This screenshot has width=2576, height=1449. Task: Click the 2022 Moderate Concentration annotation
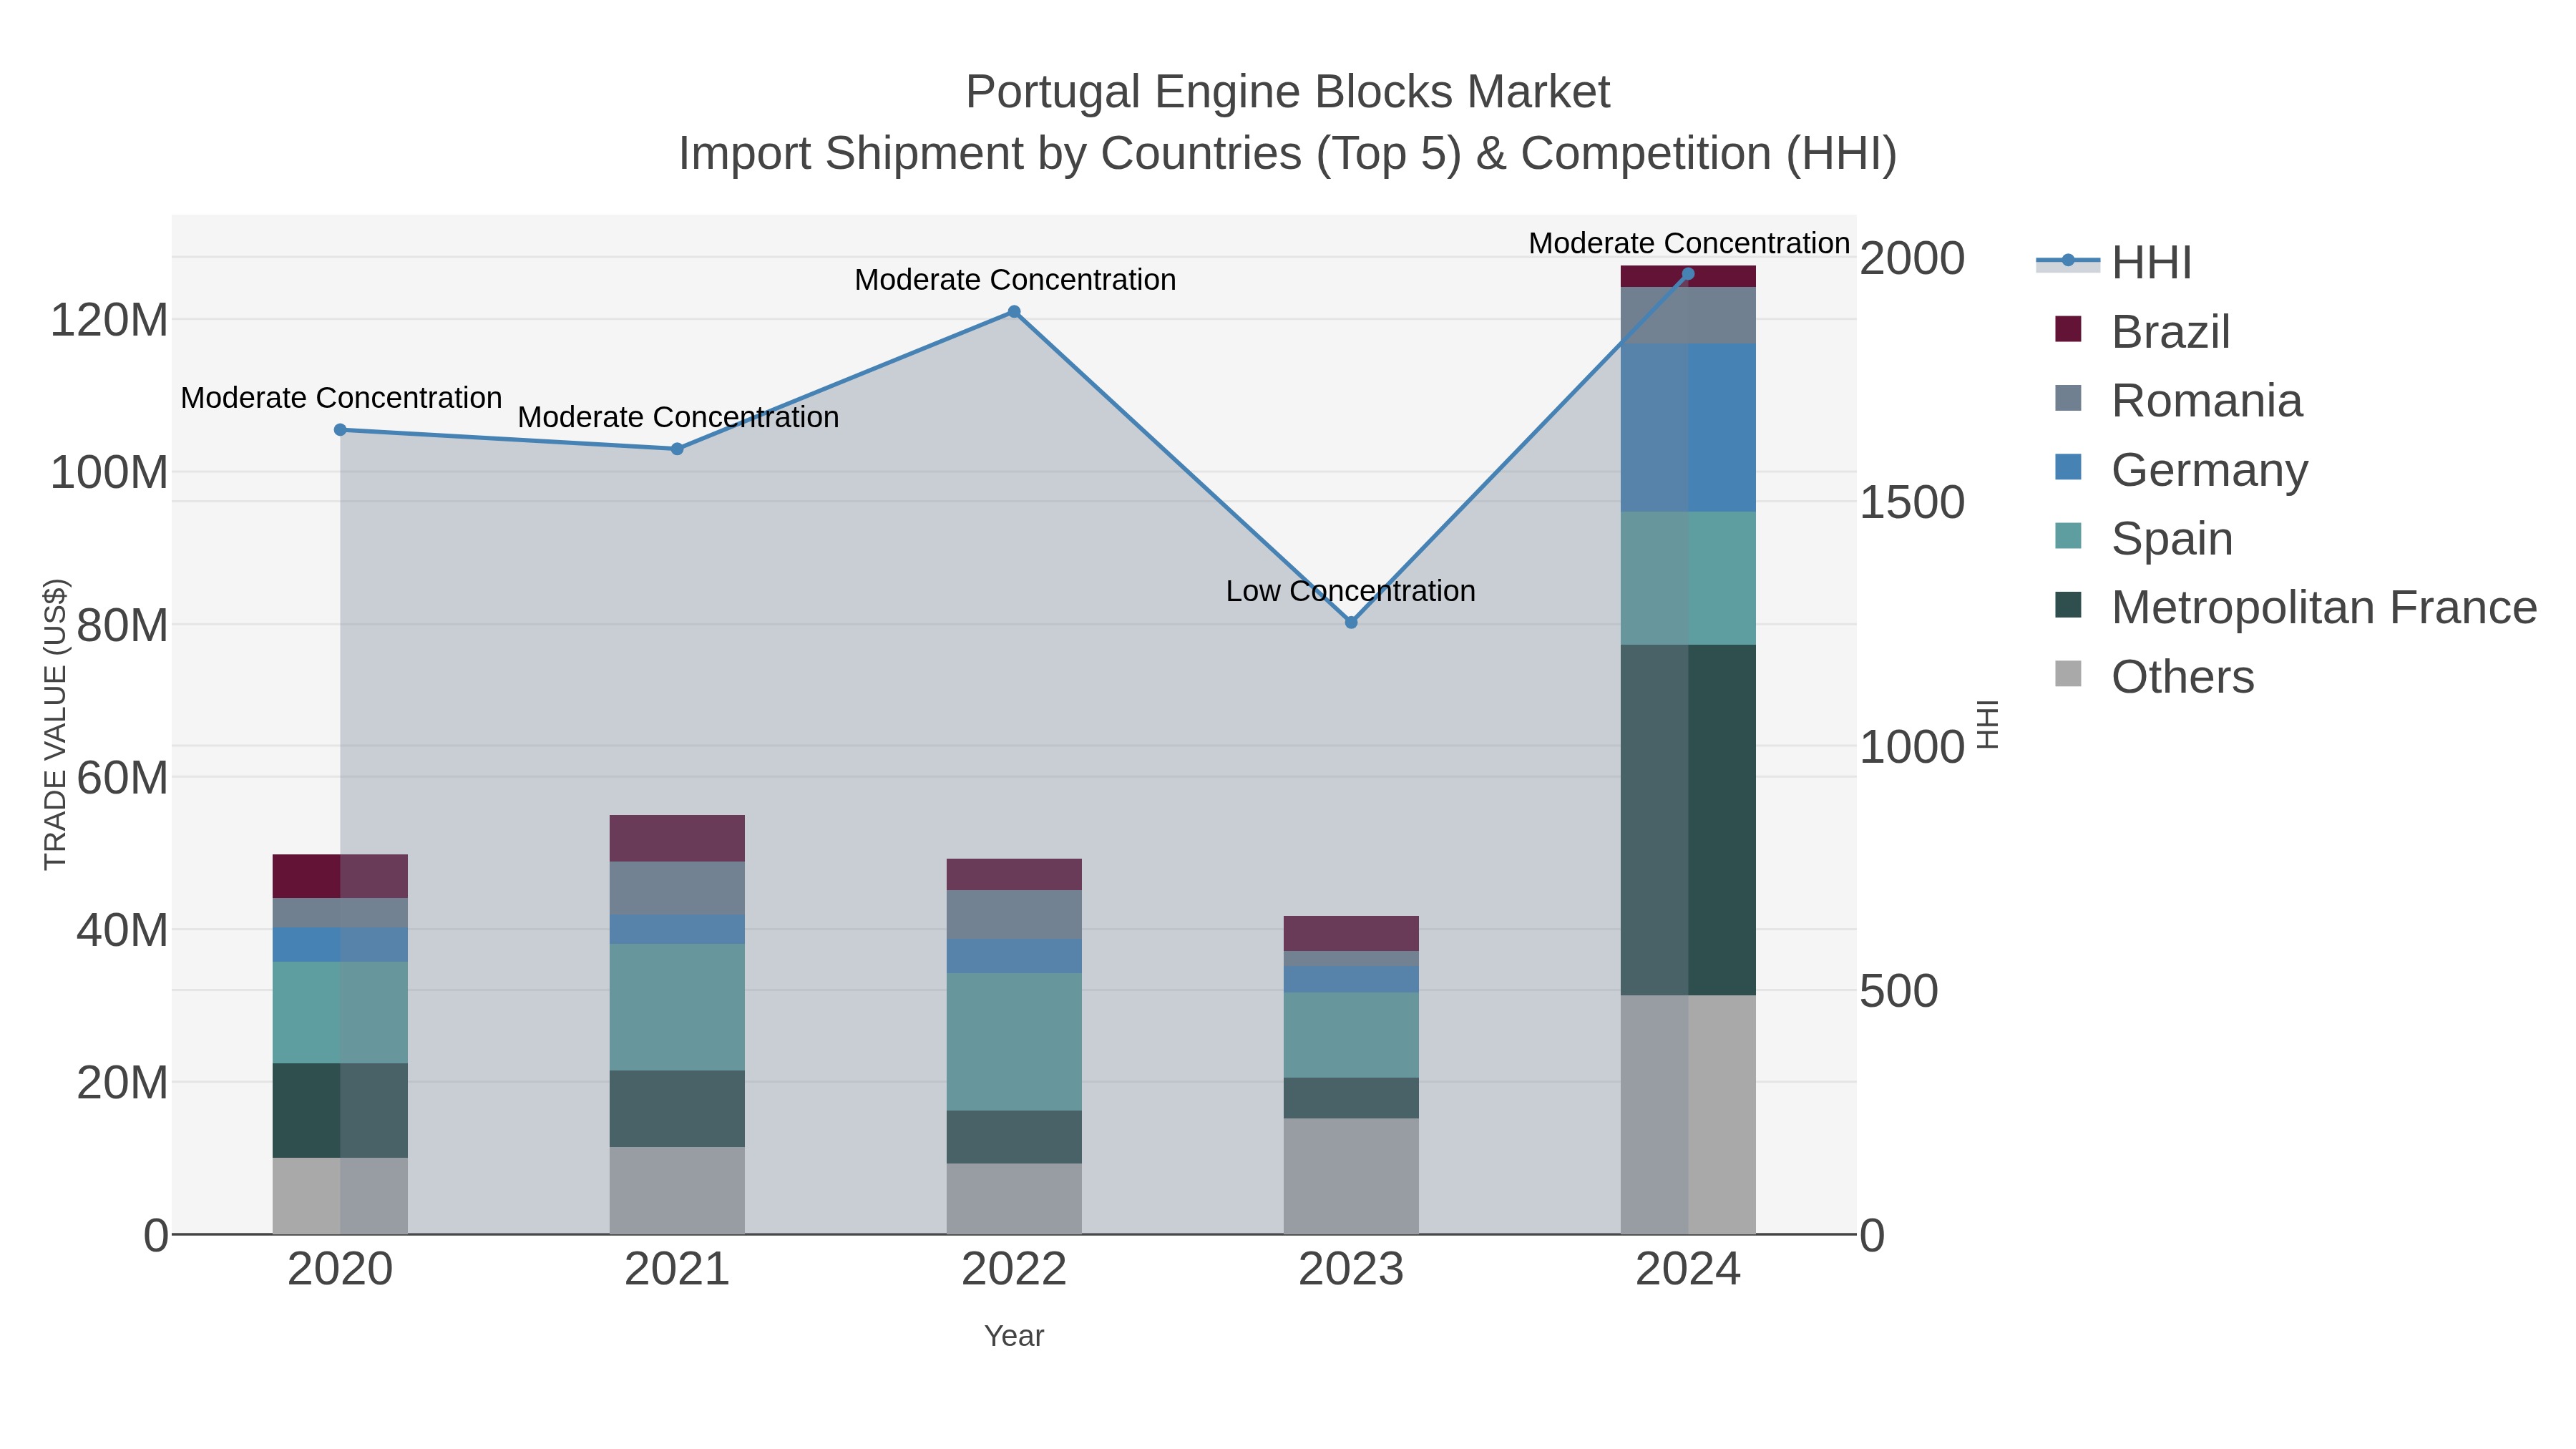1015,280
